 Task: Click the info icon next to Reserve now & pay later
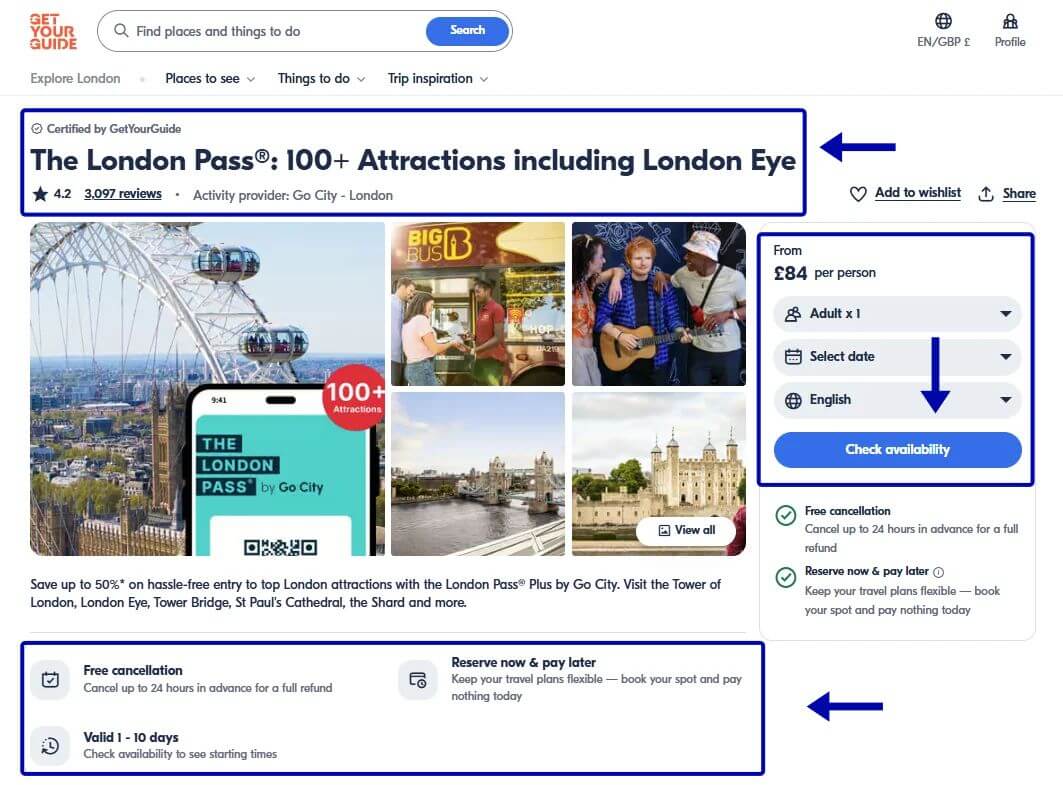point(938,572)
